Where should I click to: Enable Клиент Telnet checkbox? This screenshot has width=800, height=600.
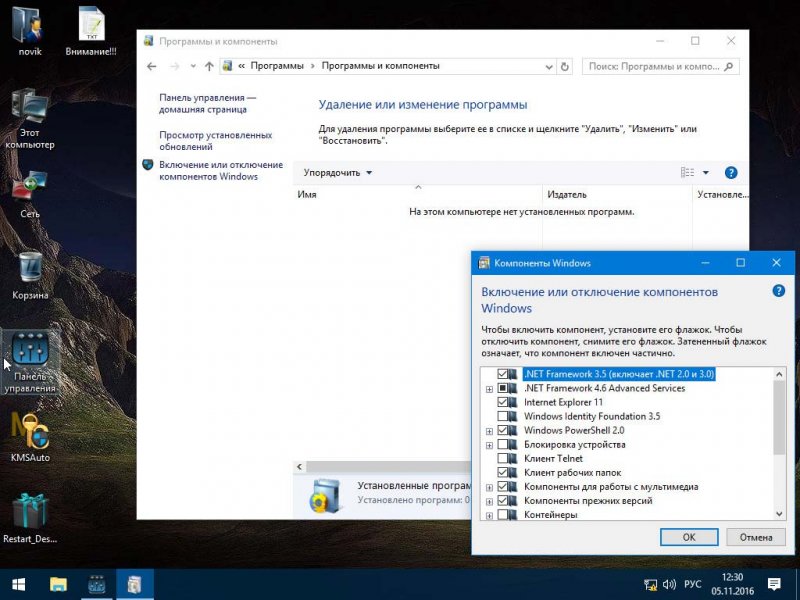503,458
